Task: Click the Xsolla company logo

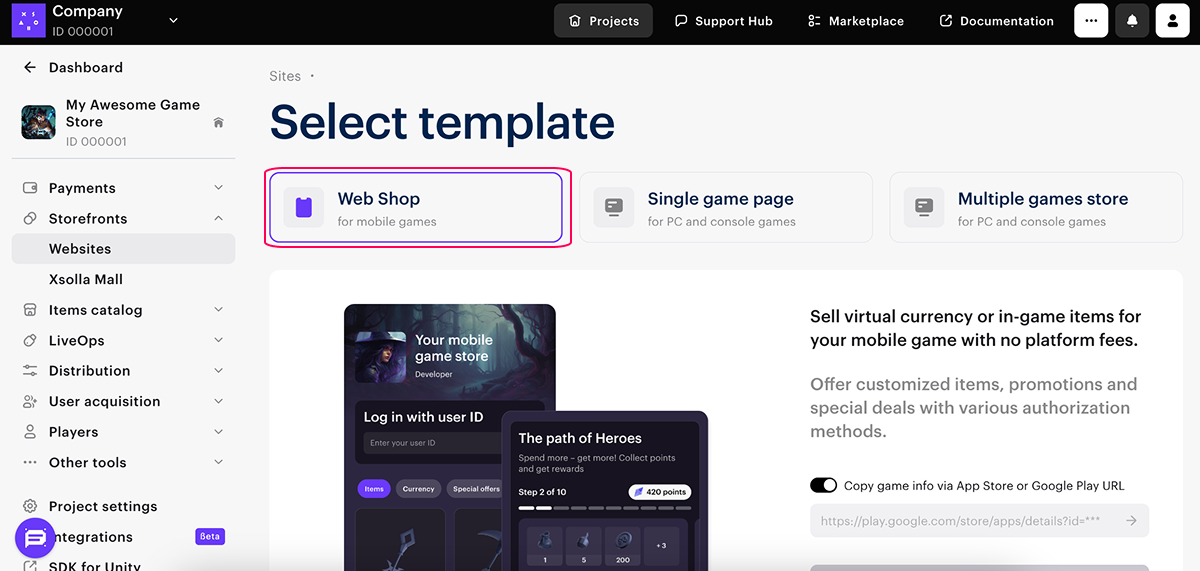Action: pos(28,20)
